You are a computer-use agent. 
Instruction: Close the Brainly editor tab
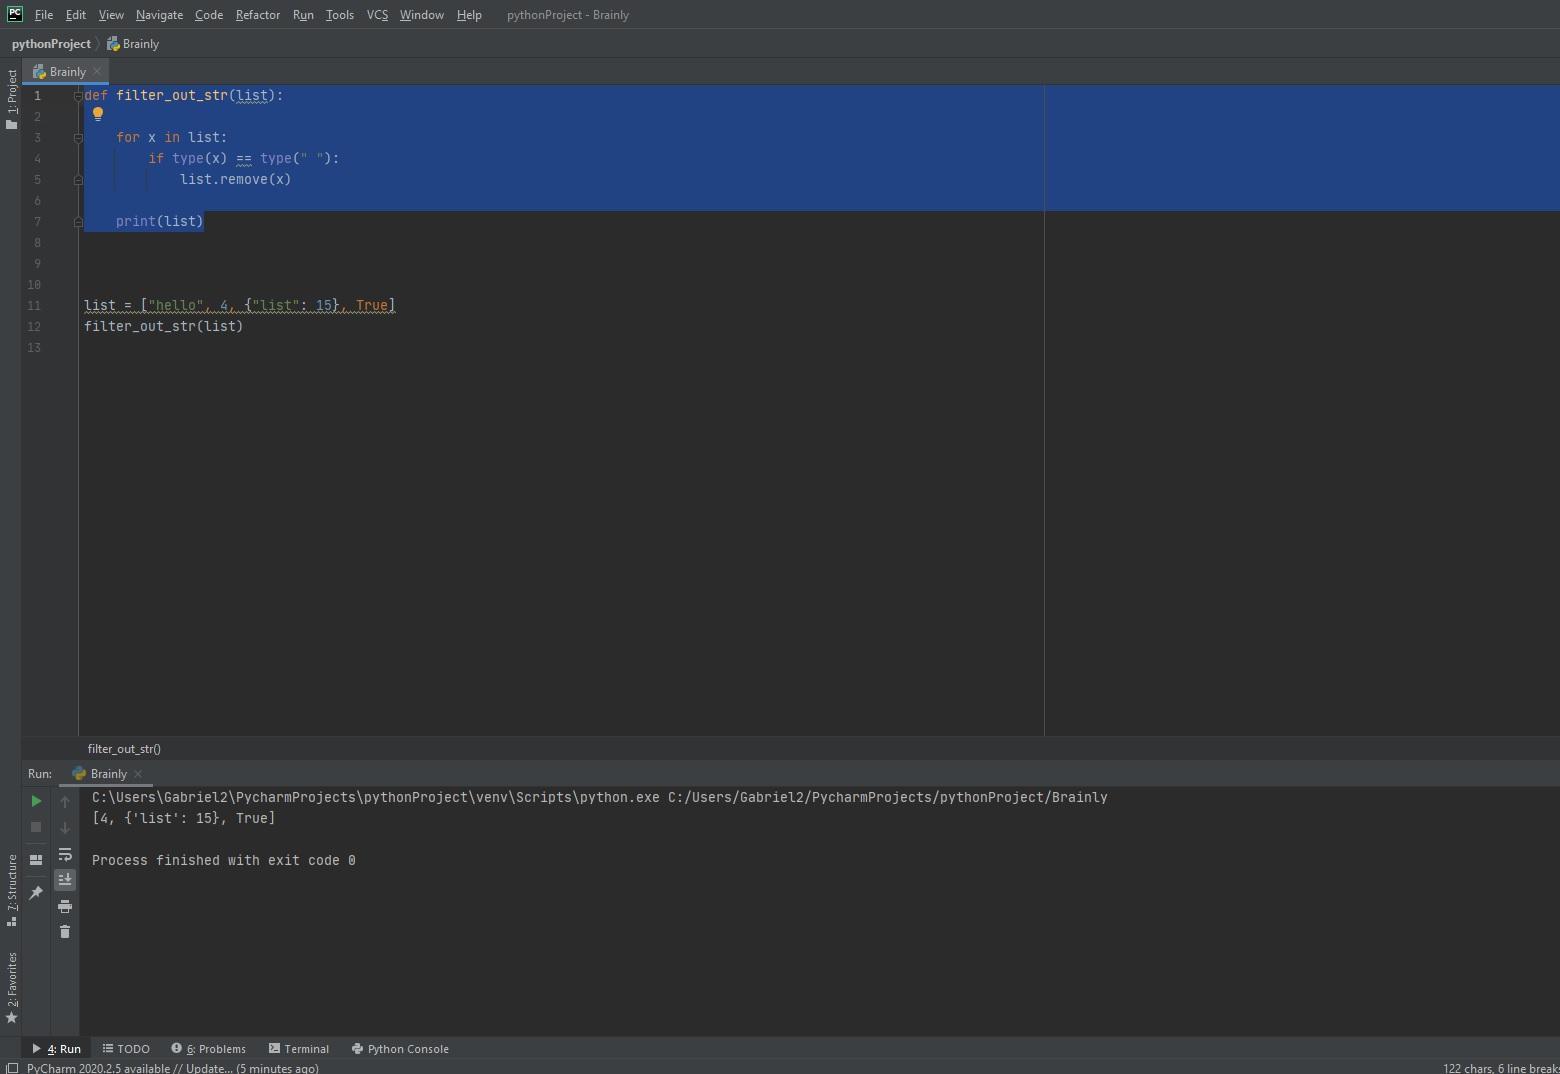point(97,72)
